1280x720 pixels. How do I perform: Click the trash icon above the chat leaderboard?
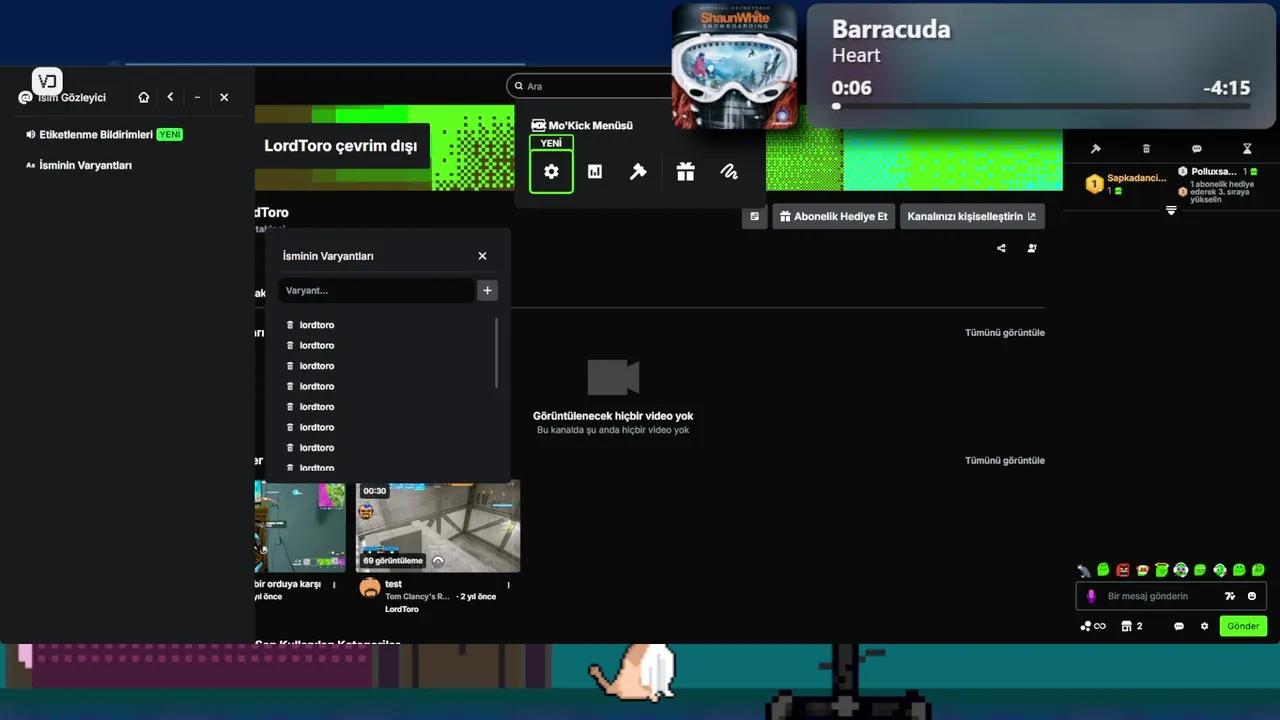pos(1146,148)
